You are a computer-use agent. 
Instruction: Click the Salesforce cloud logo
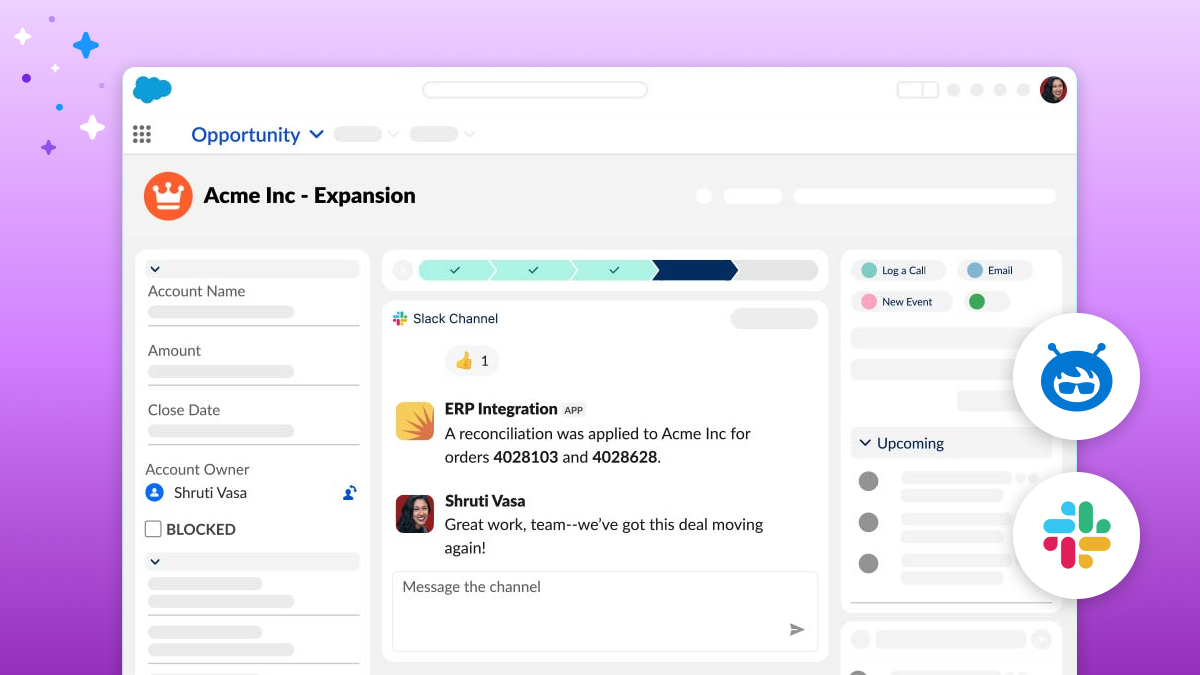tap(152, 89)
